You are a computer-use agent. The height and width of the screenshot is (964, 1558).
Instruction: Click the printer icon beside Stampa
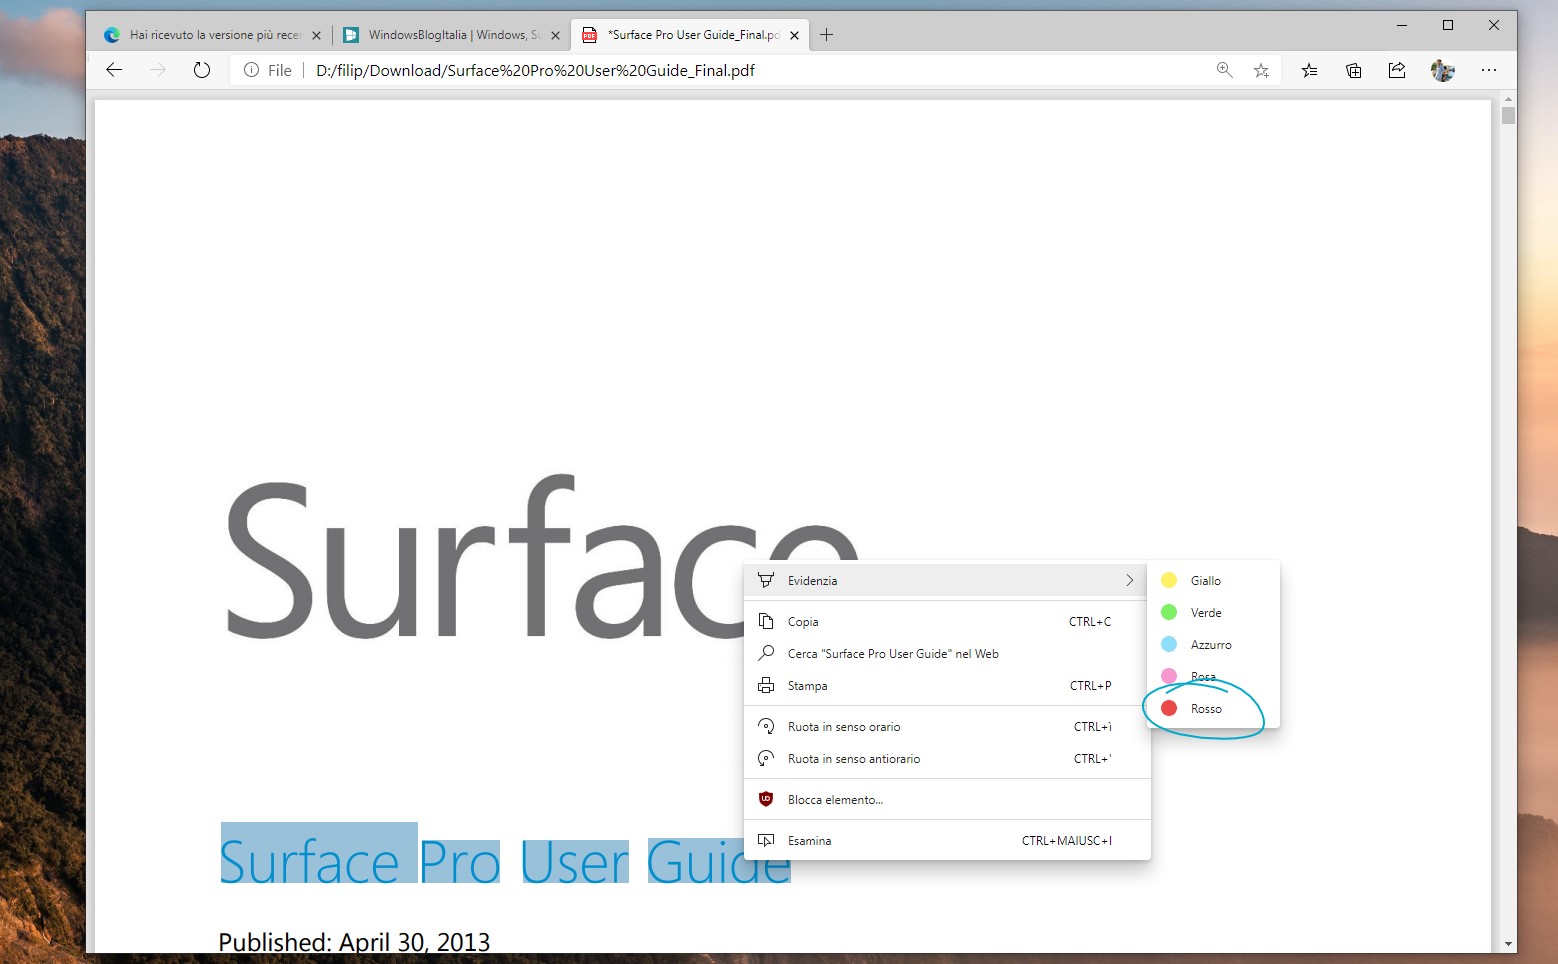[x=766, y=685]
